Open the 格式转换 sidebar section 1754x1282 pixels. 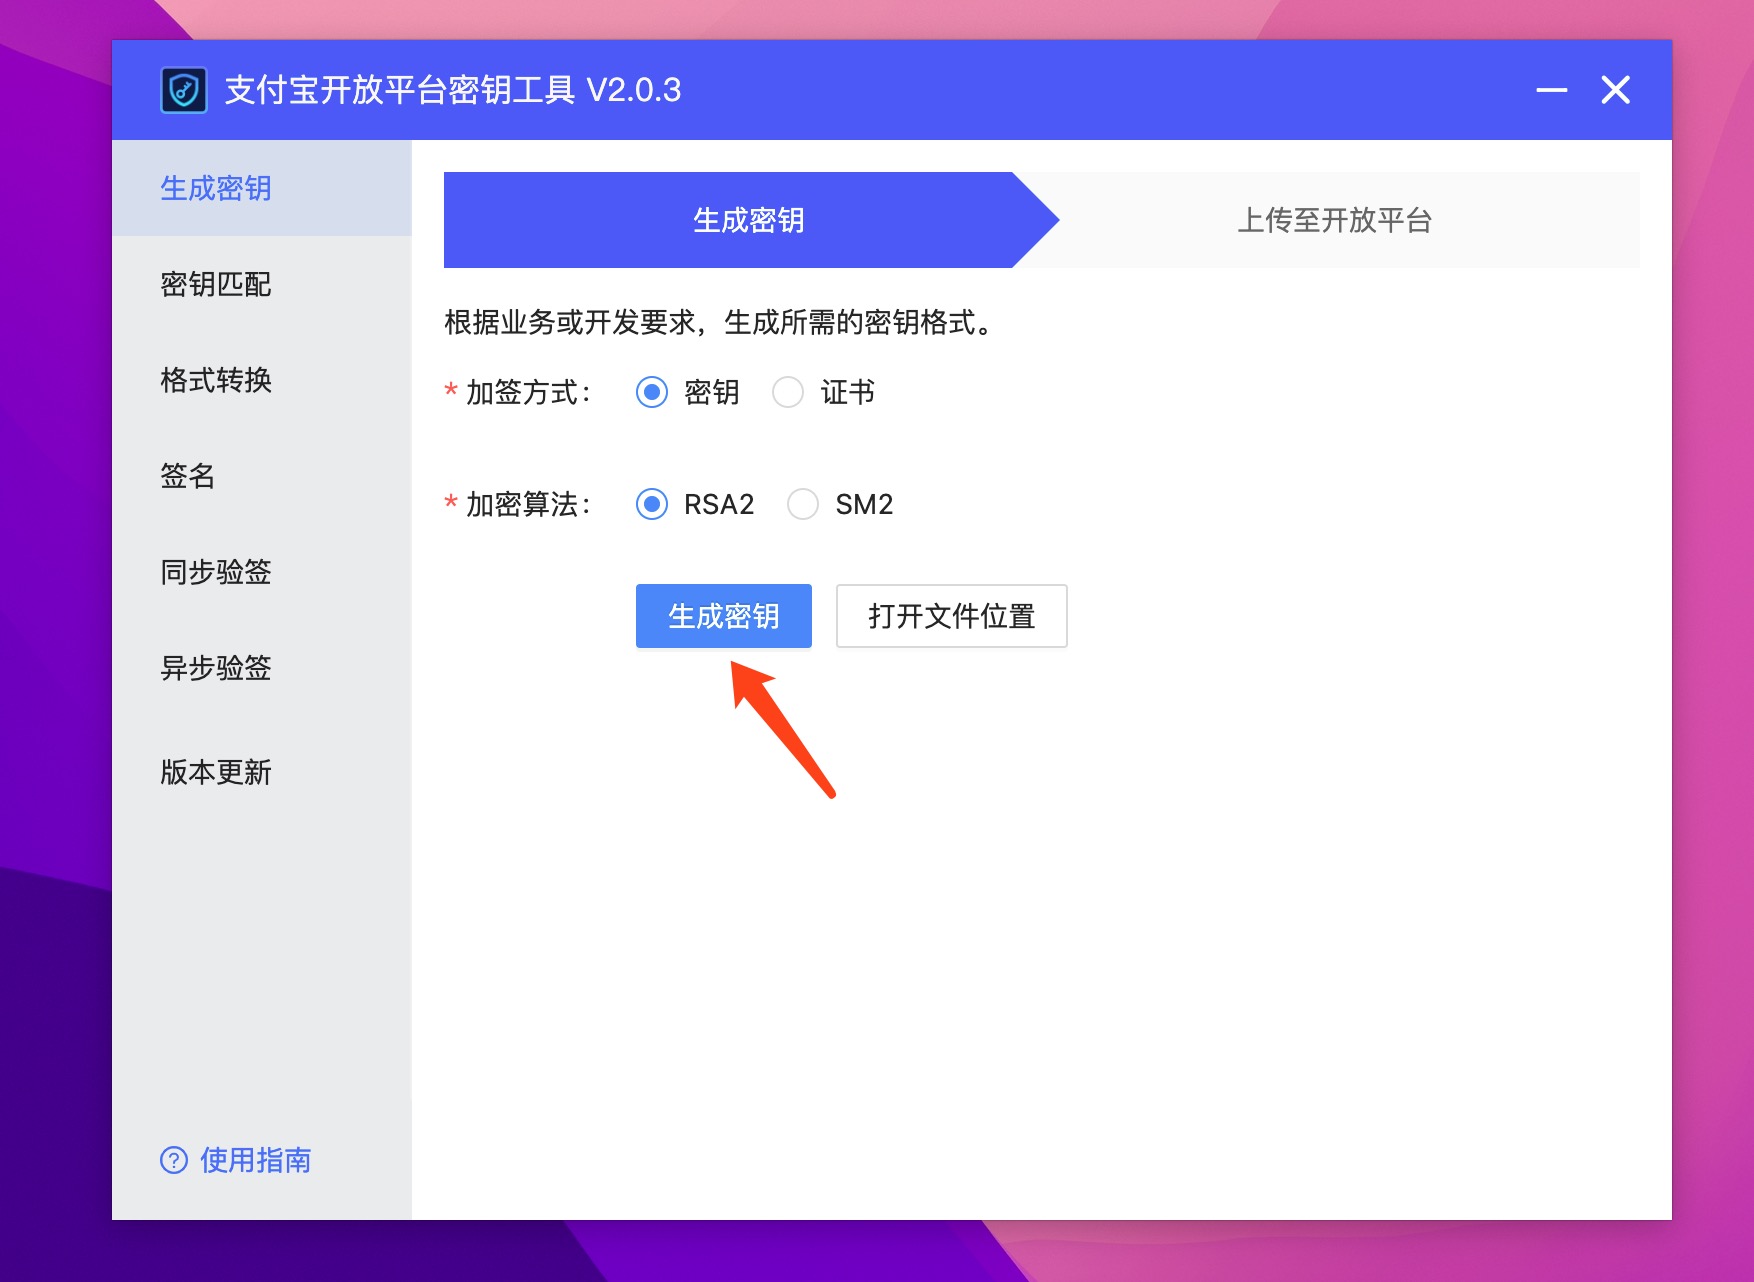216,380
